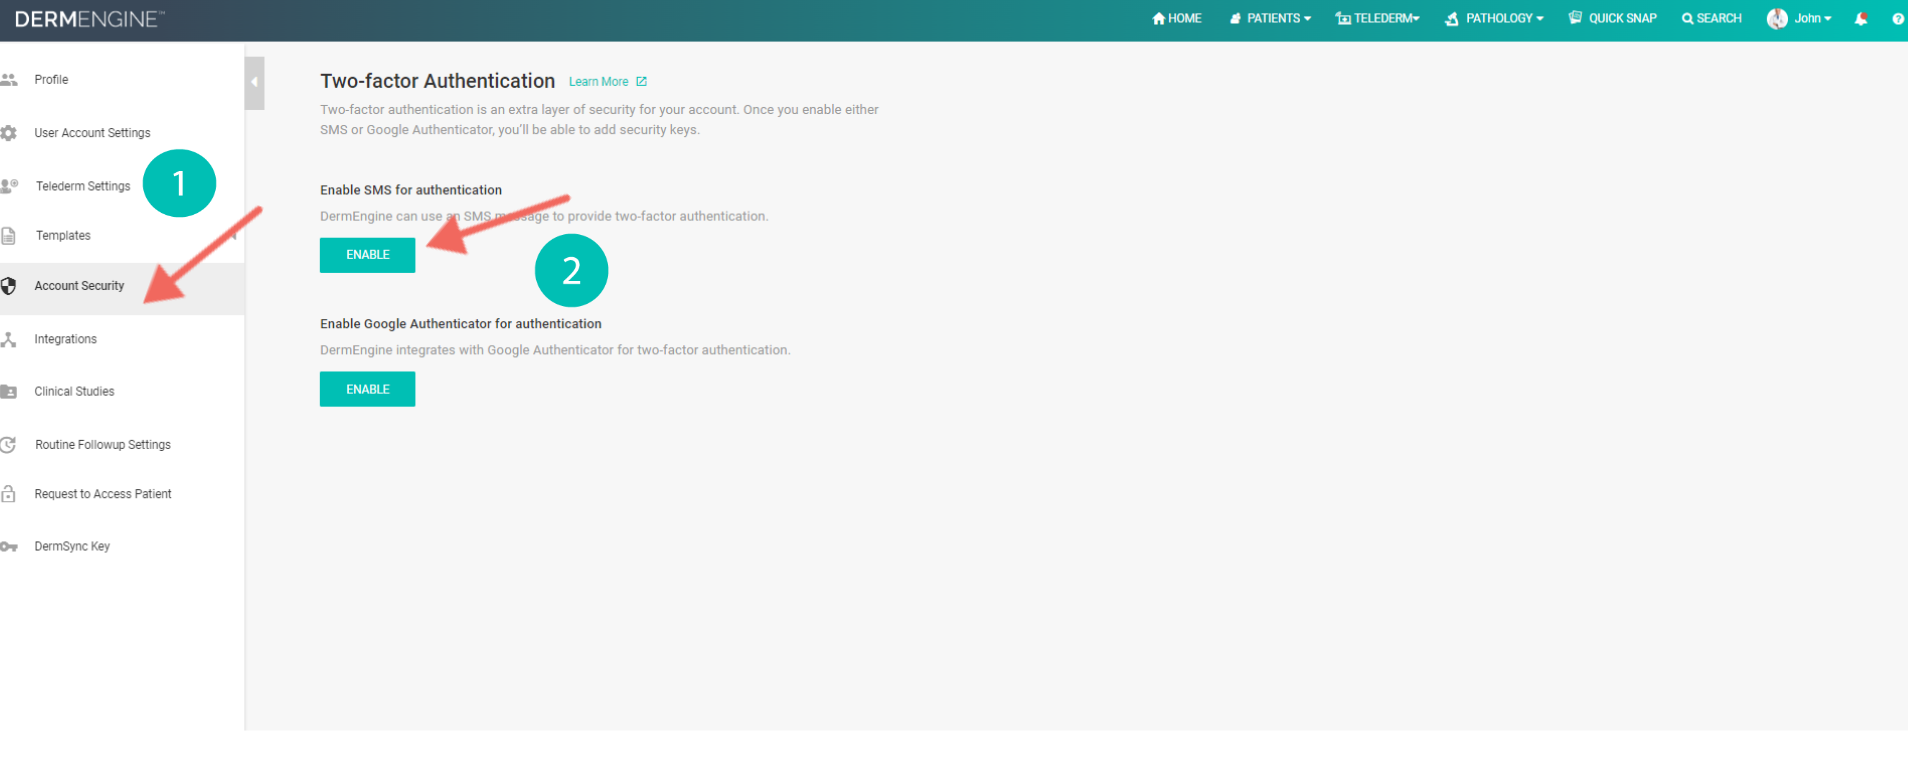Click the Telederm menu icon
The width and height of the screenshot is (1908, 765).
pyautogui.click(x=1343, y=19)
